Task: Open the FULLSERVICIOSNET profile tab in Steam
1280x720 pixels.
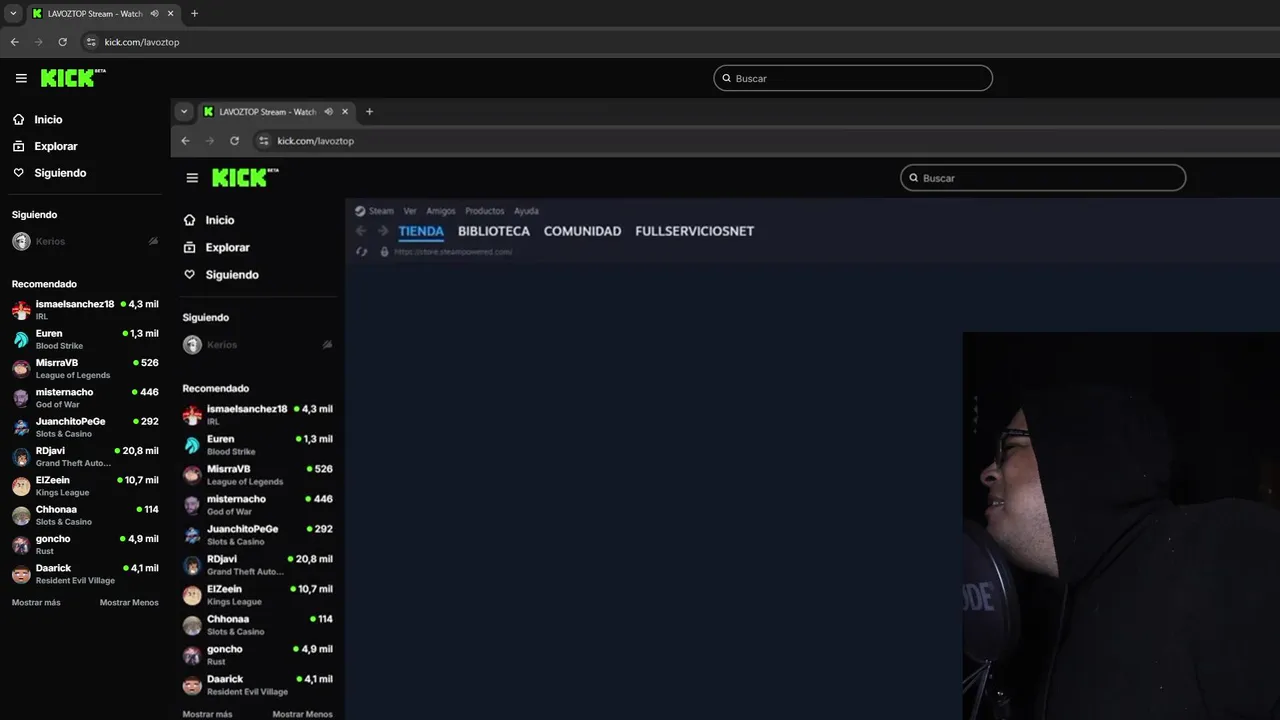Action: 695,231
